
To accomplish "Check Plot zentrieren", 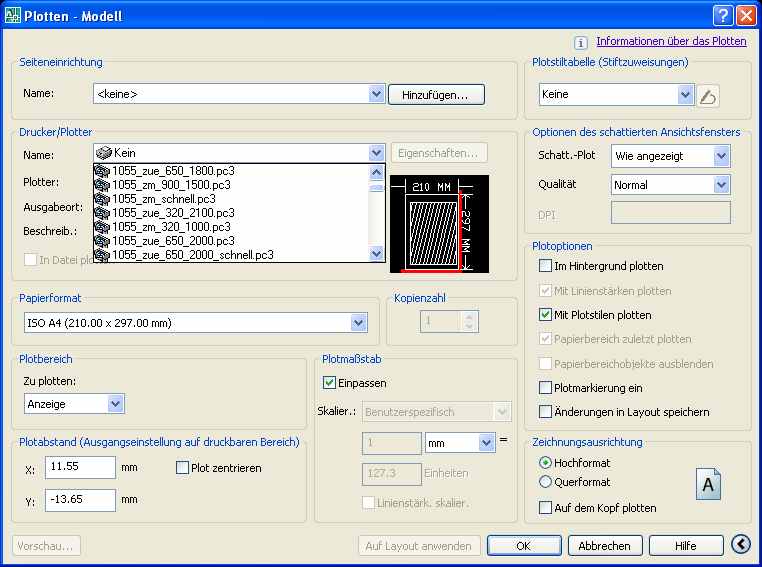I will tap(182, 468).
